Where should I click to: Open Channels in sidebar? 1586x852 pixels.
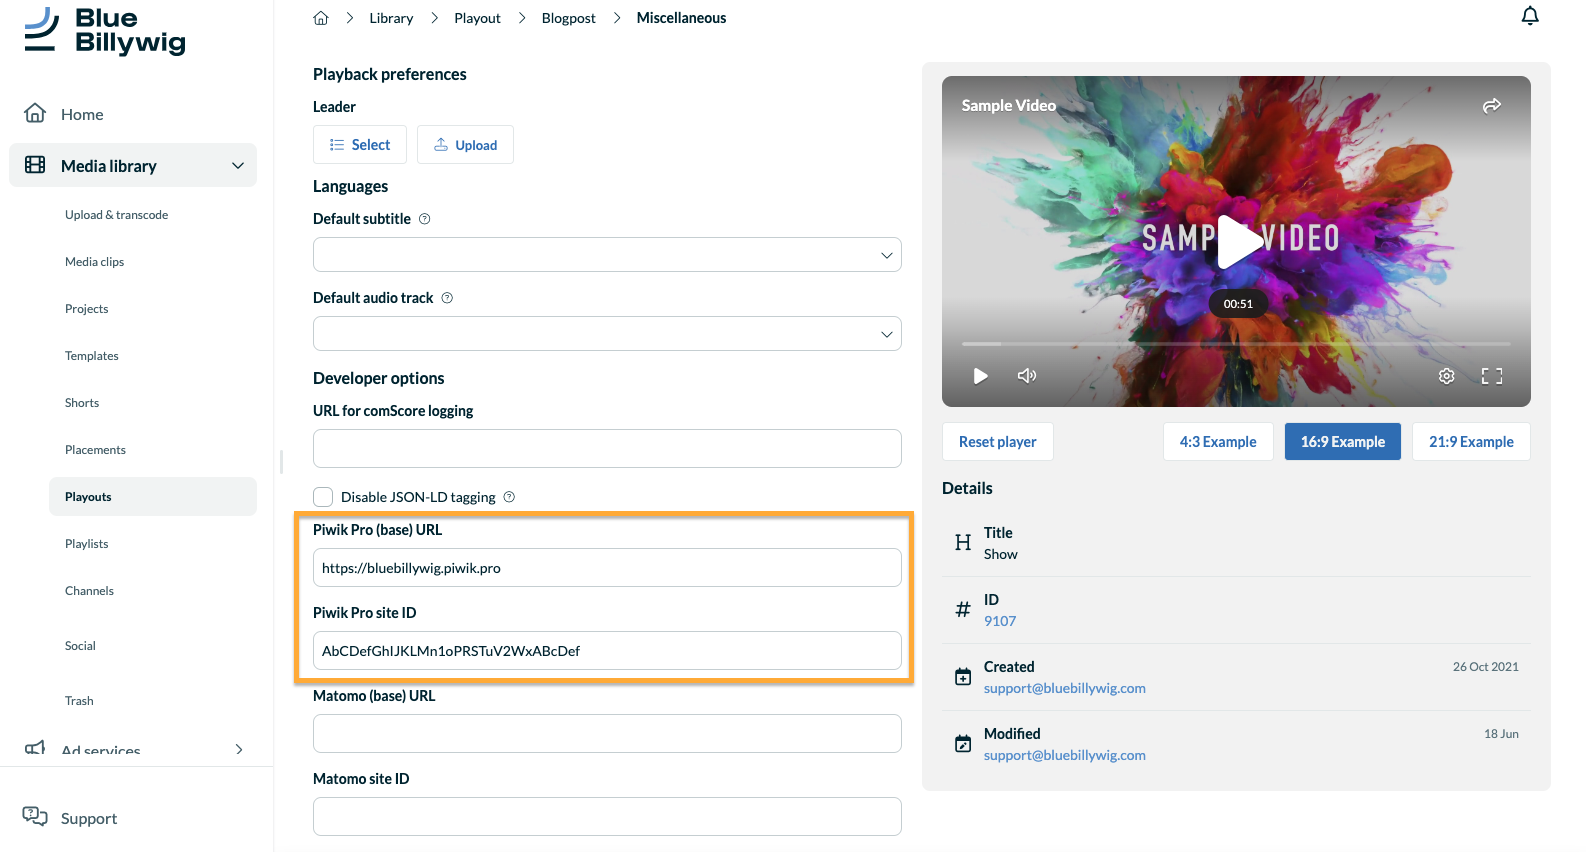90,591
